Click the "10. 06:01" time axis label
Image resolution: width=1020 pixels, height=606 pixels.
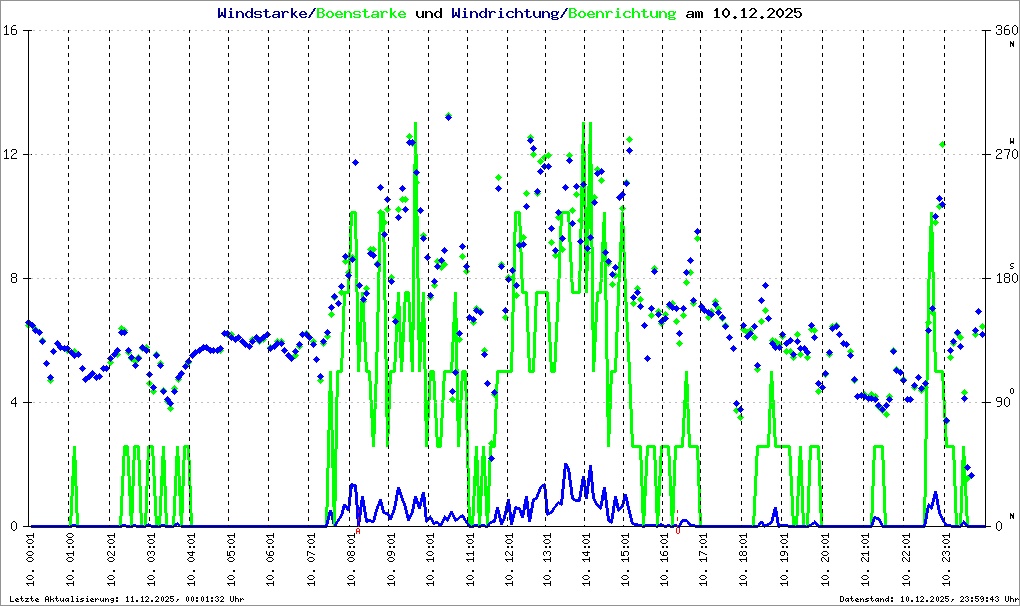pos(269,558)
